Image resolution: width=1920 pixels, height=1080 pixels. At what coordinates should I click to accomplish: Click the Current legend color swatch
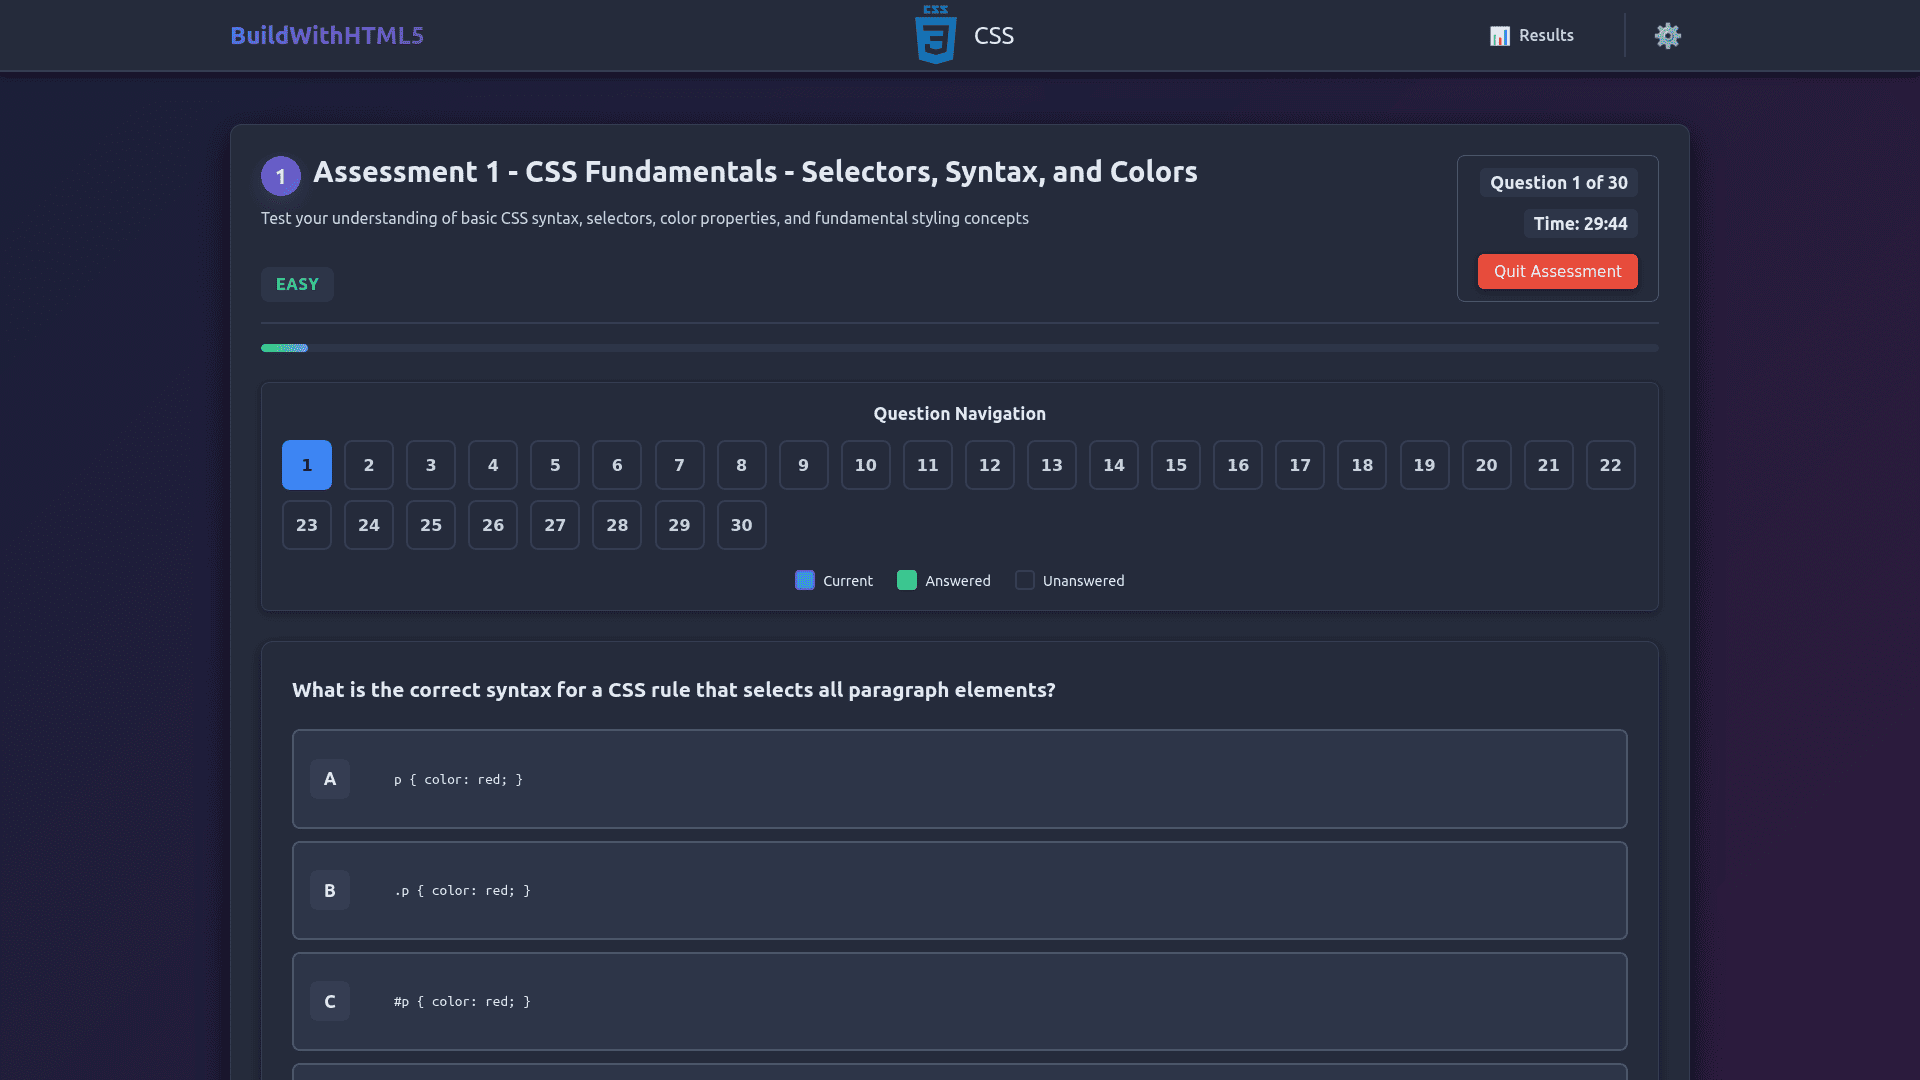[804, 581]
